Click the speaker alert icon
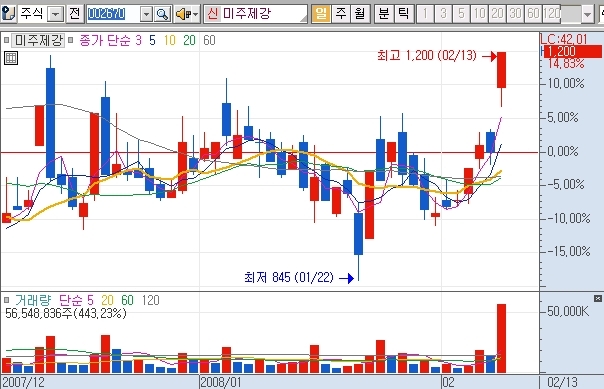 pos(183,15)
